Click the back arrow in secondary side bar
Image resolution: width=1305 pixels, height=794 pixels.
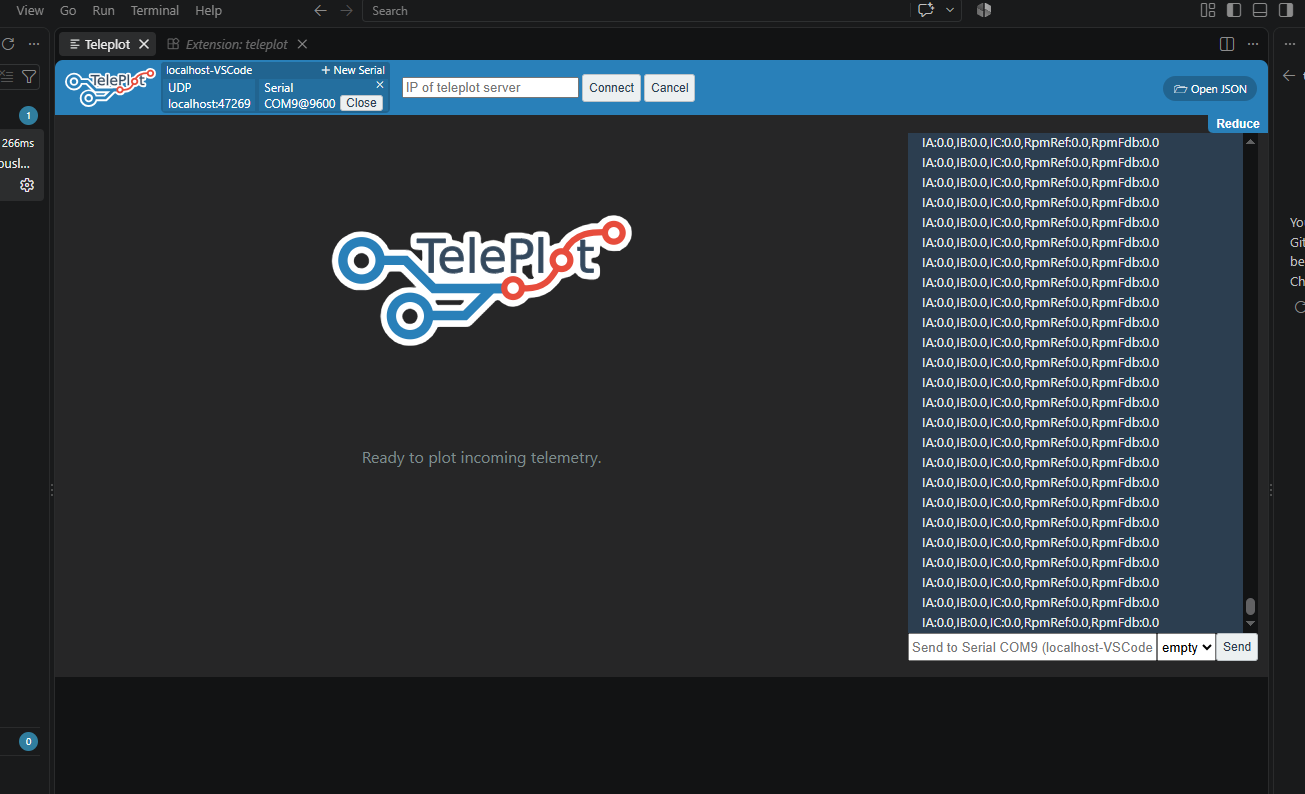pos(1289,76)
